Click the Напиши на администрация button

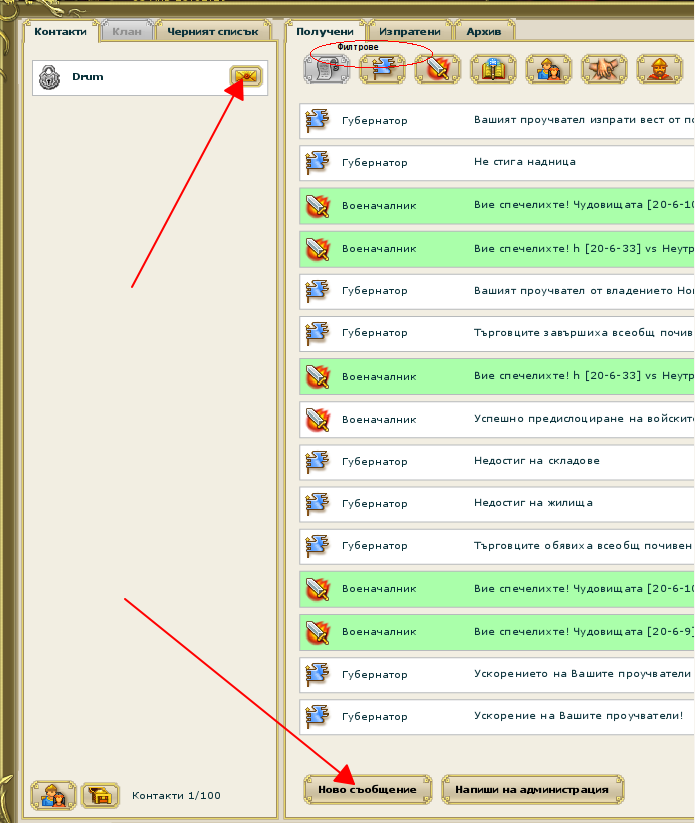click(x=532, y=789)
